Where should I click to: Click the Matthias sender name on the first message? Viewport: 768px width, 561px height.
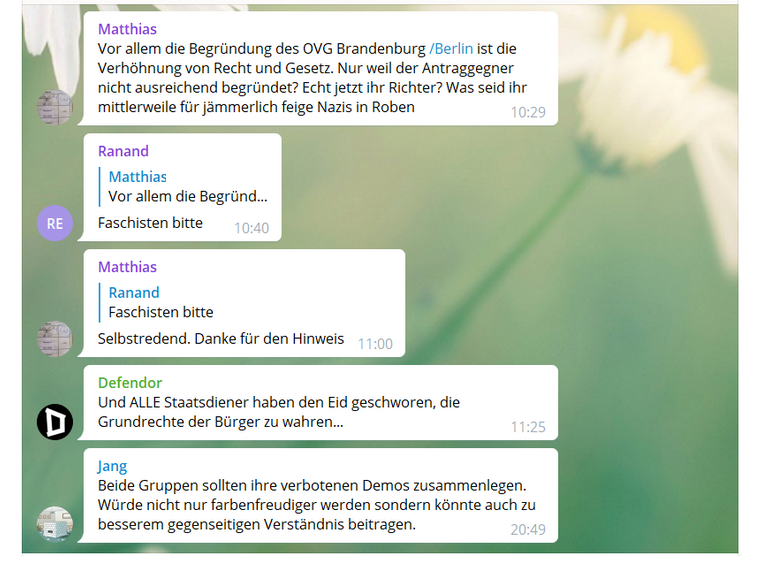pyautogui.click(x=127, y=29)
